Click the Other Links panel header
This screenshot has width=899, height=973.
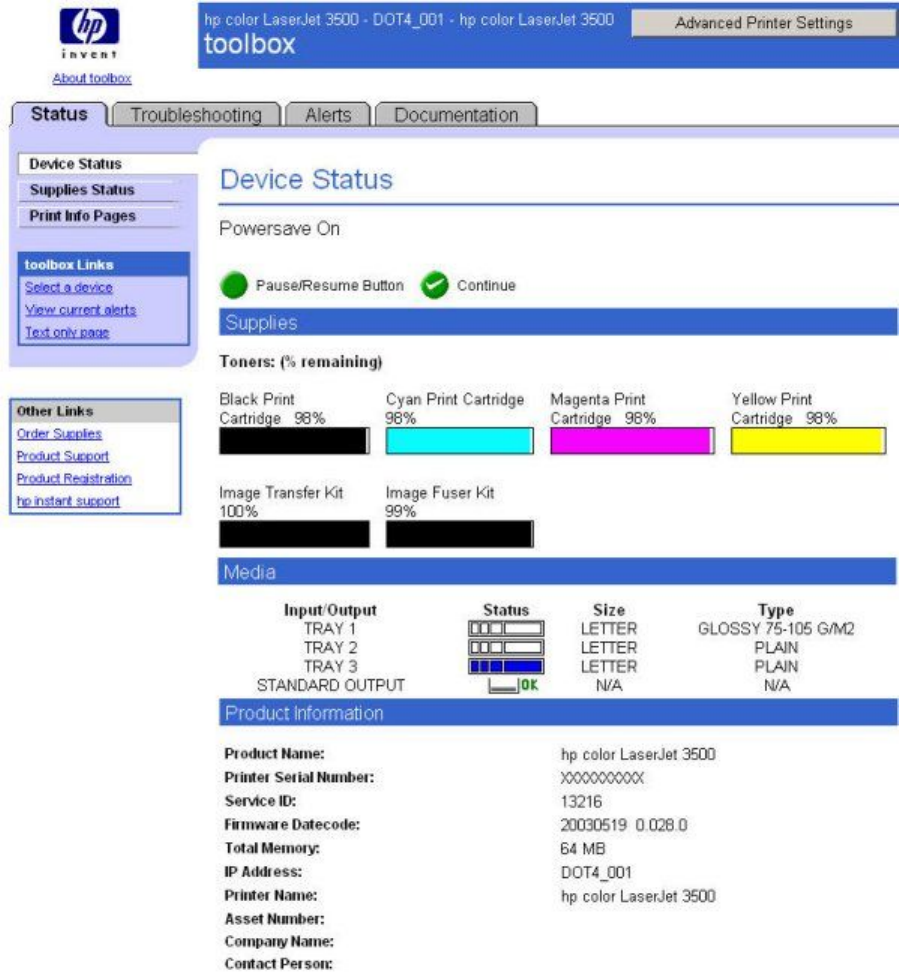[x=96, y=411]
